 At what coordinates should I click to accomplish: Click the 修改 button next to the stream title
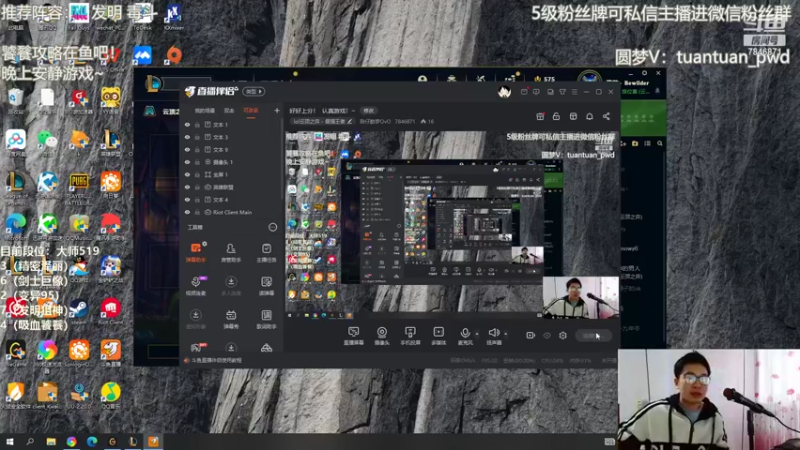[x=368, y=111]
